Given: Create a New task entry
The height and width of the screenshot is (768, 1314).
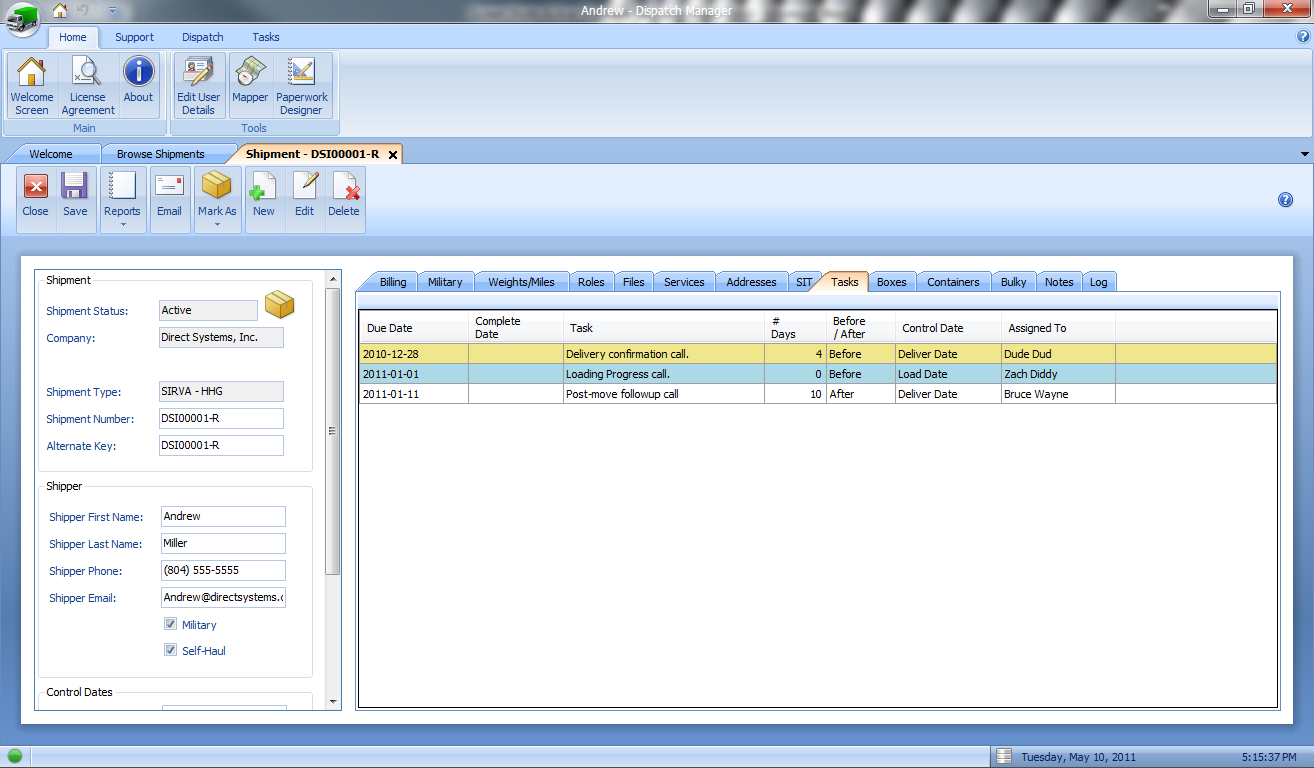Looking at the screenshot, I should 264,195.
